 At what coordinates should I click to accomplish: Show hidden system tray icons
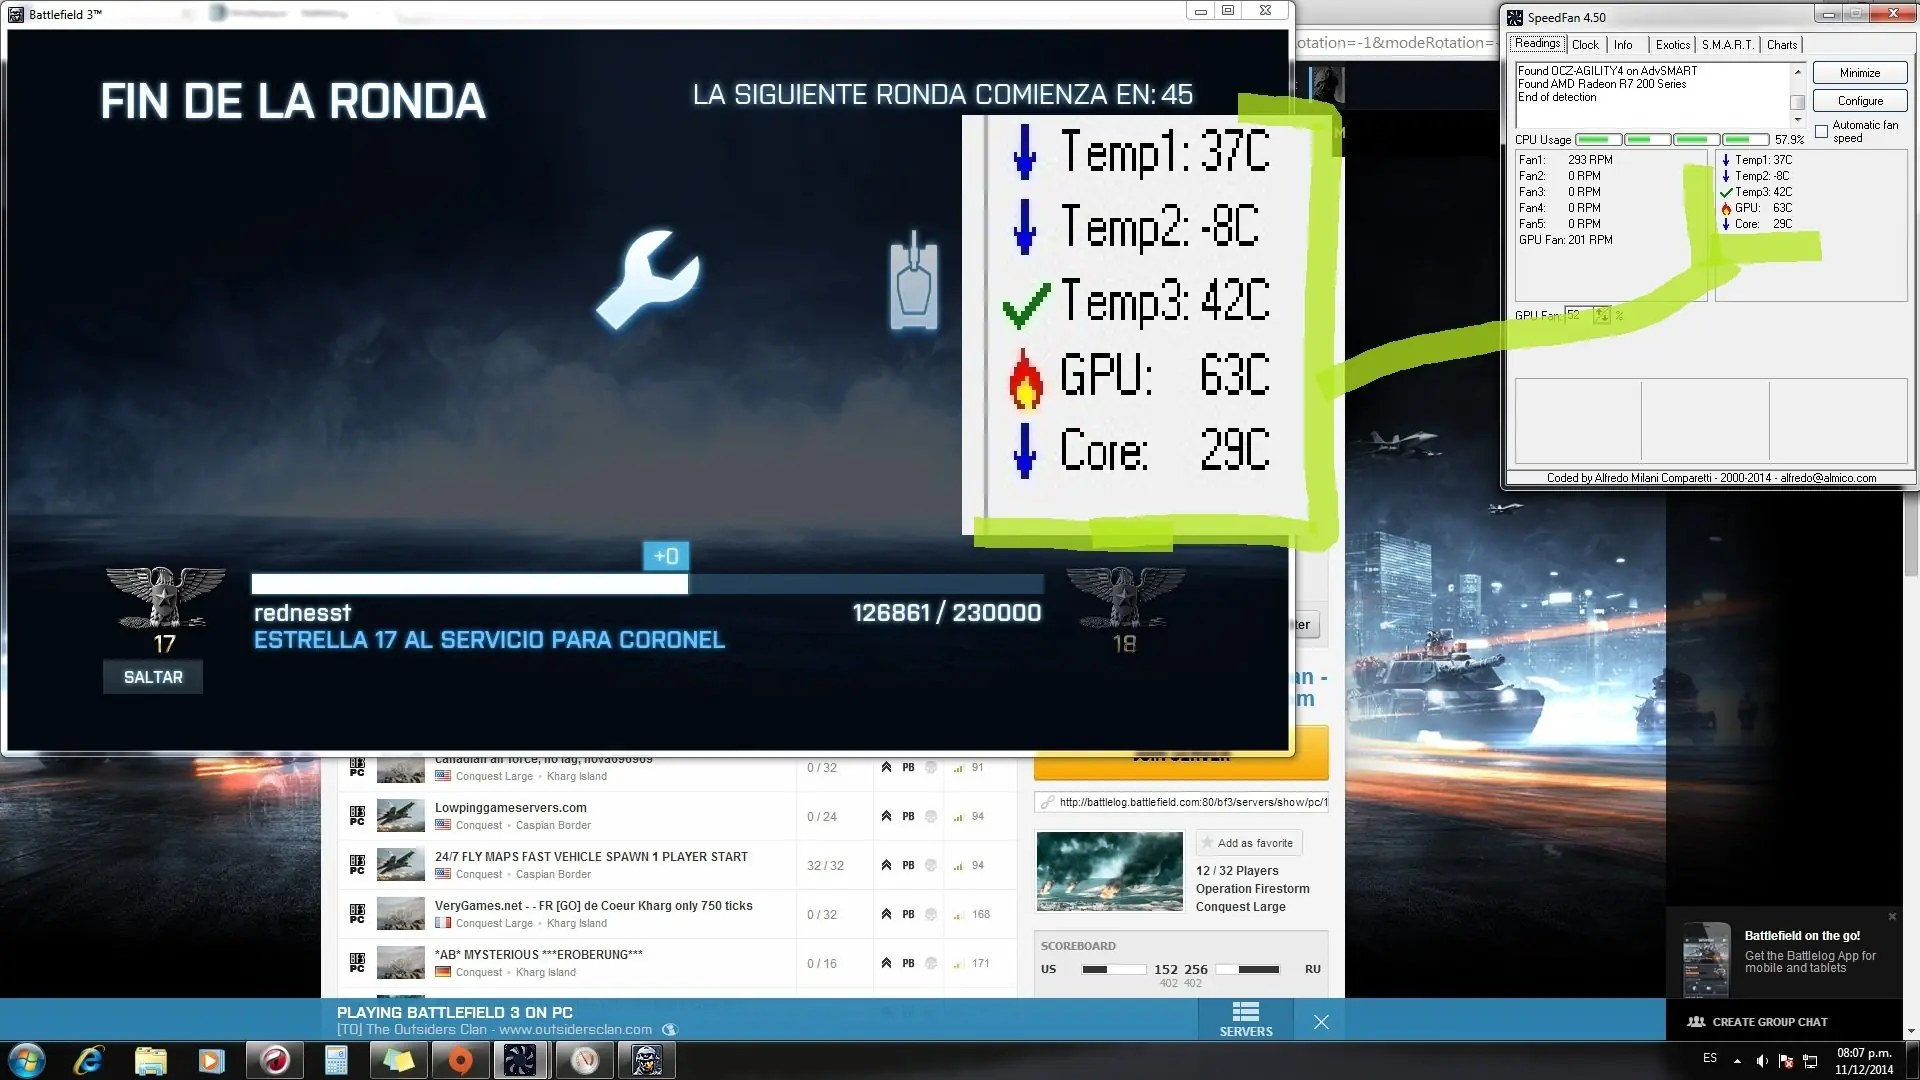point(1737,1061)
